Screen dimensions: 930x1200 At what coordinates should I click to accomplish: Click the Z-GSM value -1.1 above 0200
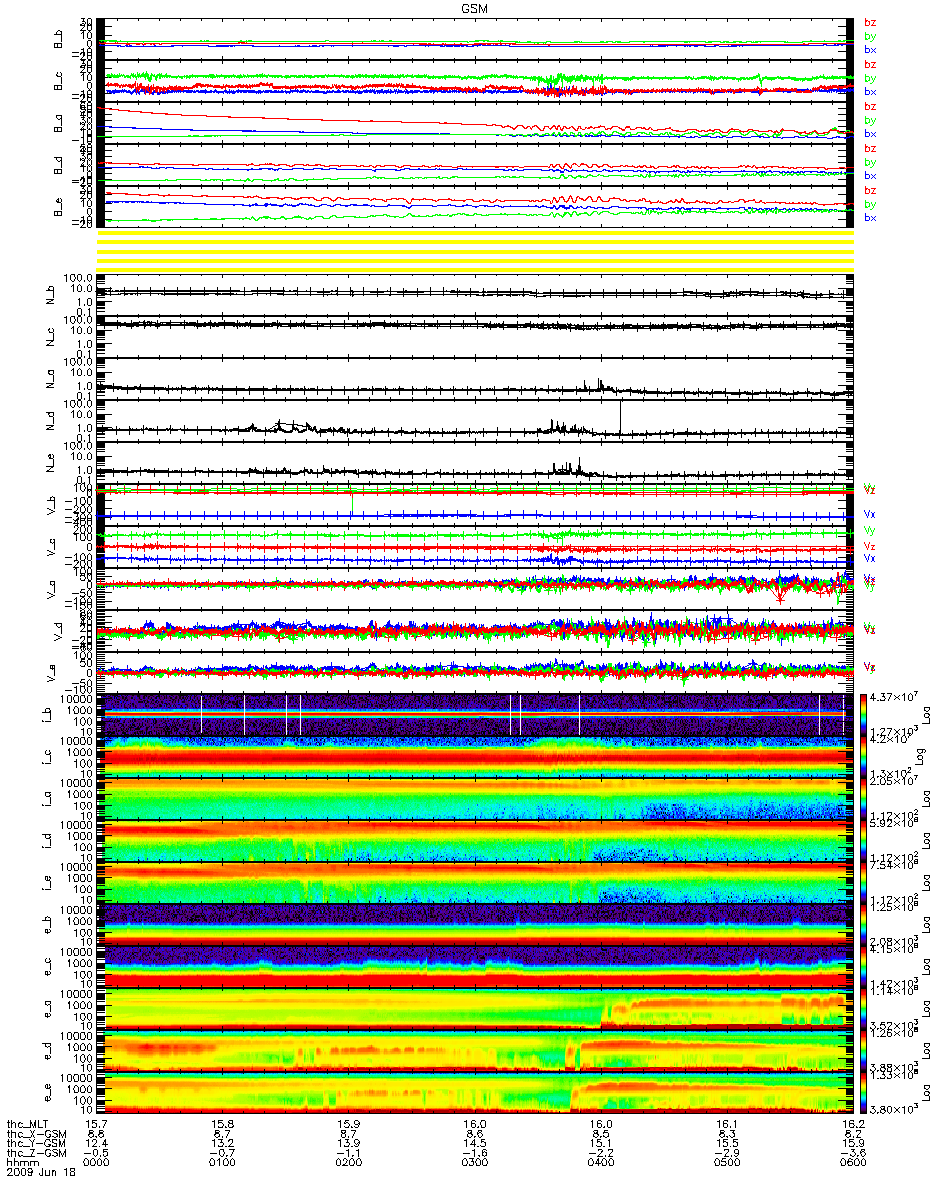click(348, 1152)
